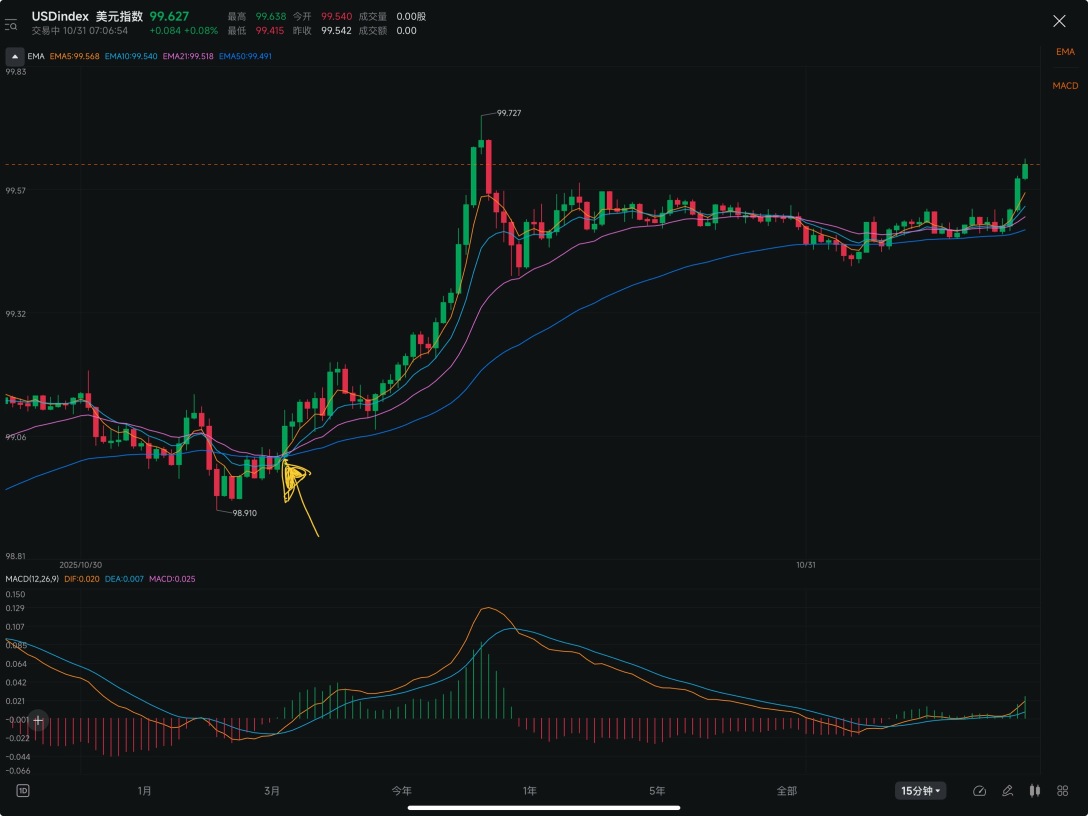Tap the gauge indicator icon
Image resolution: width=1088 pixels, height=816 pixels.
click(x=979, y=791)
